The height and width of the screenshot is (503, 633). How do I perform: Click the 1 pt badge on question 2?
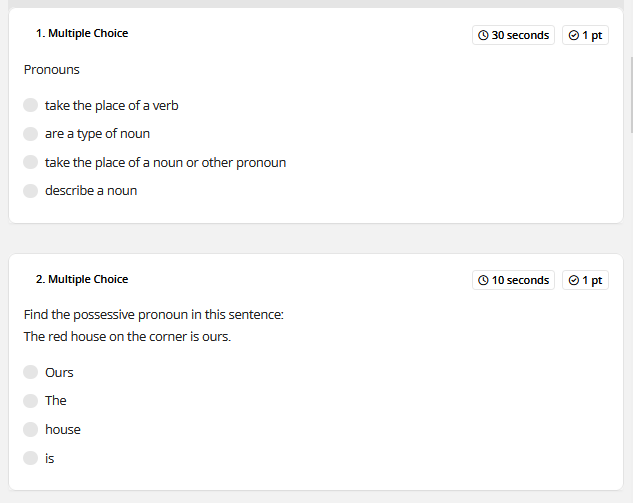coord(585,280)
